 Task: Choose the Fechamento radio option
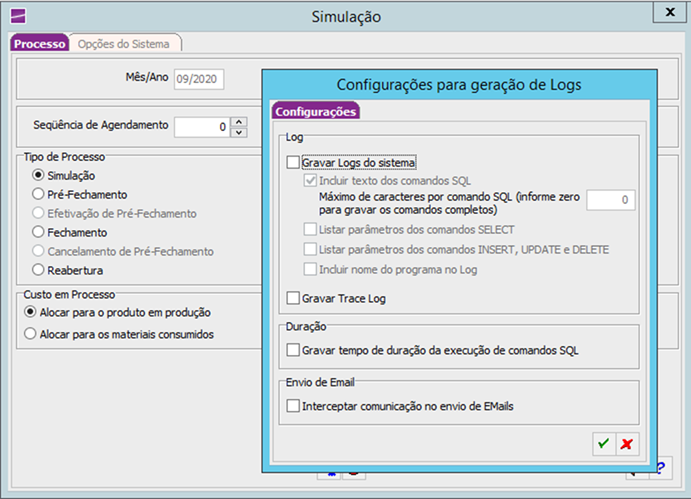click(x=39, y=232)
